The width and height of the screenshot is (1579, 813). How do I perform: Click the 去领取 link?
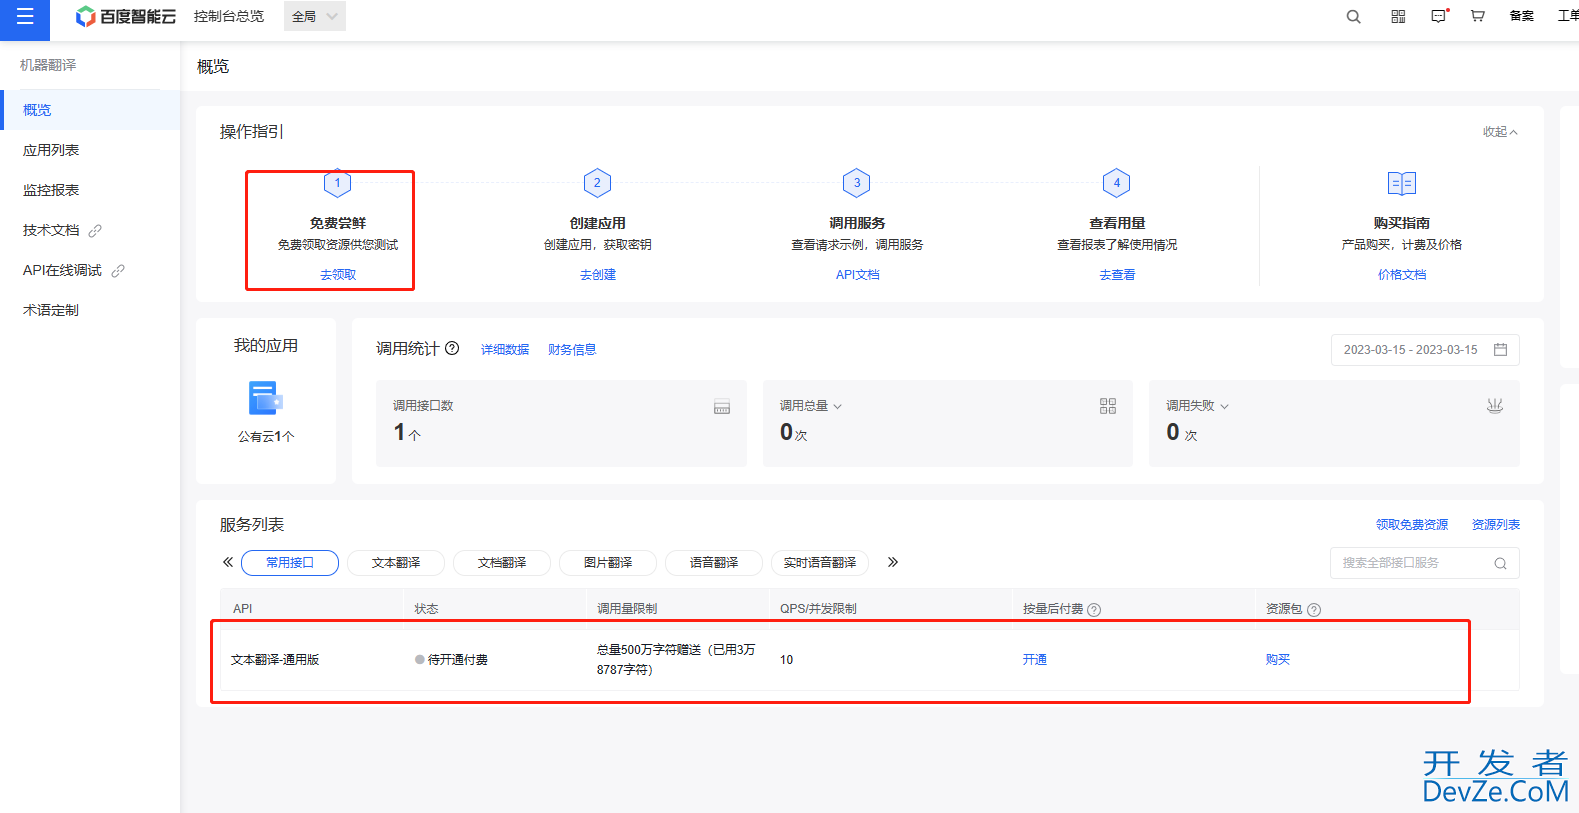click(x=338, y=275)
